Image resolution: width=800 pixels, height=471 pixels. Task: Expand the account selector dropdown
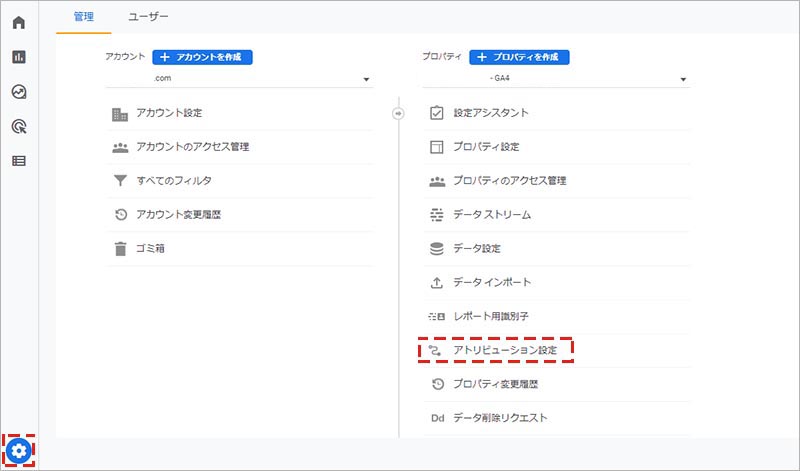366,79
